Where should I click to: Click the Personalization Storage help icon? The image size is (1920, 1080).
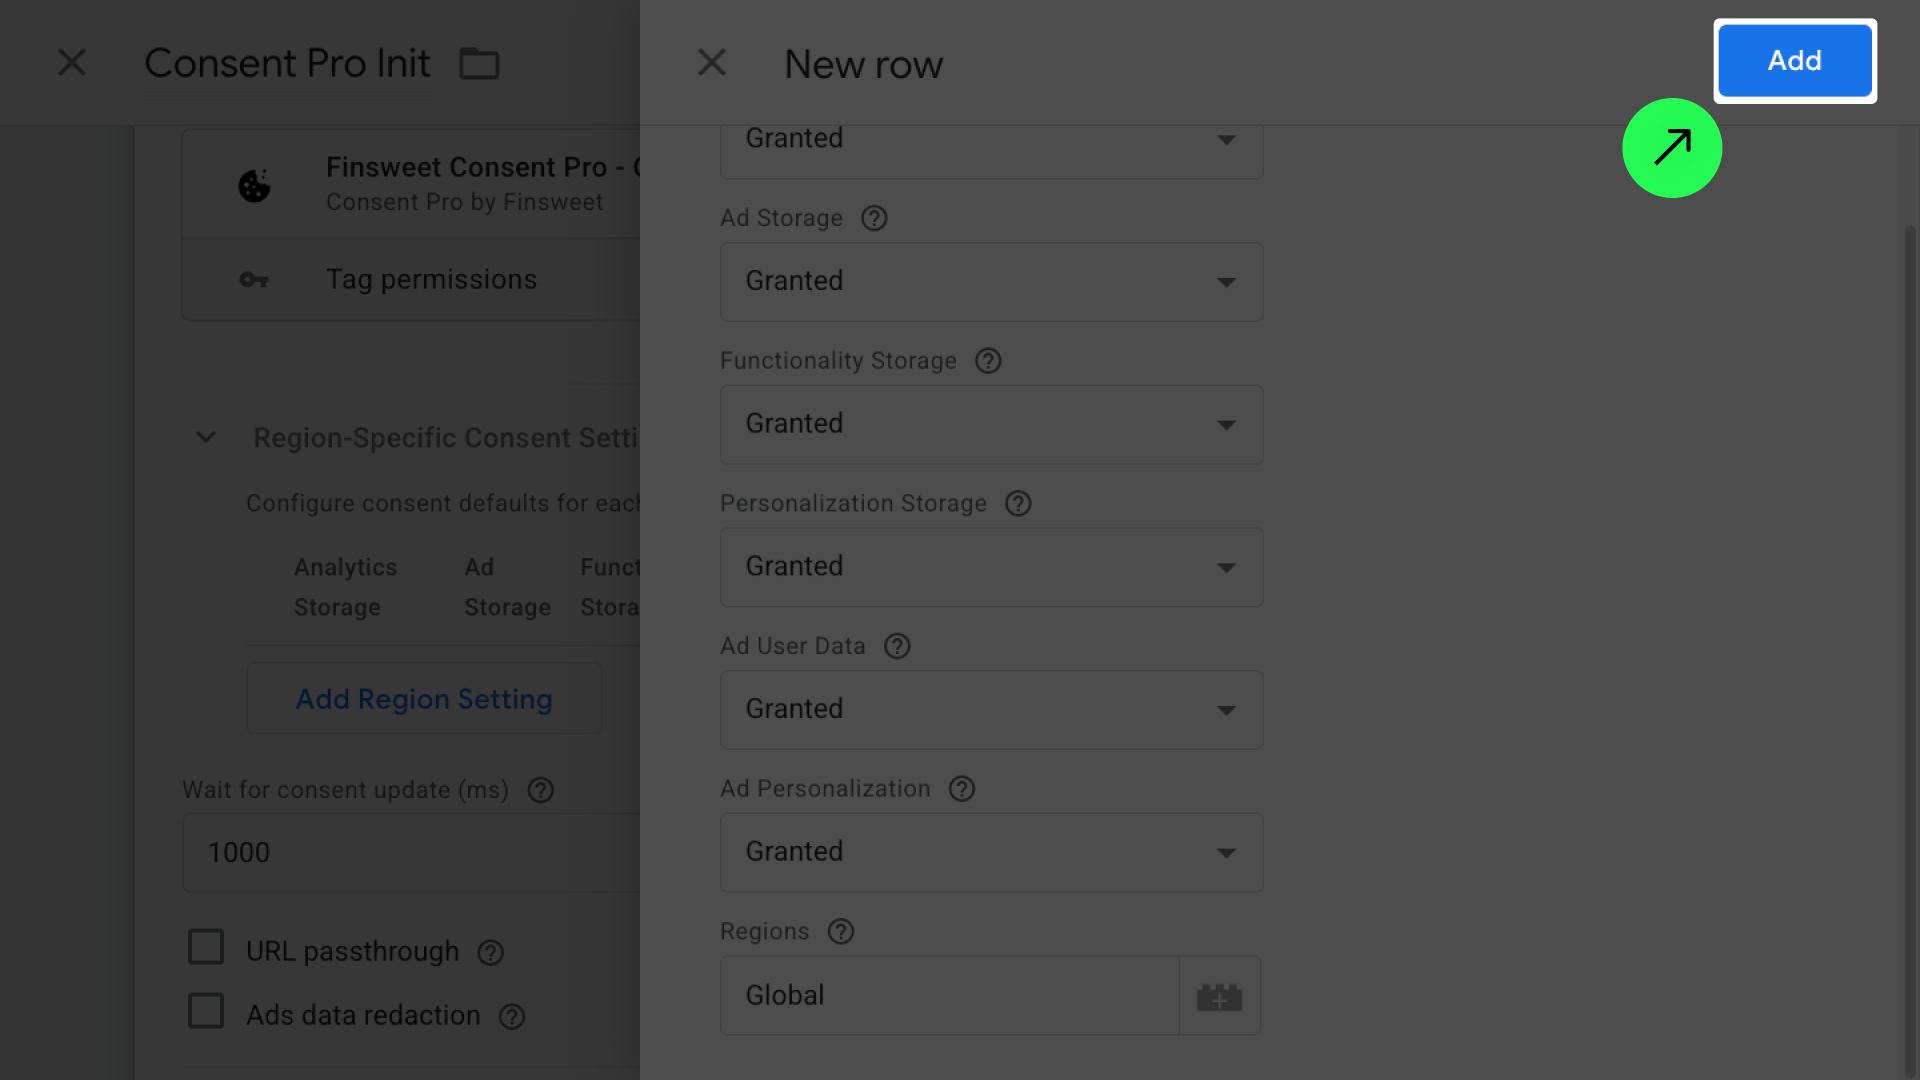click(1018, 504)
